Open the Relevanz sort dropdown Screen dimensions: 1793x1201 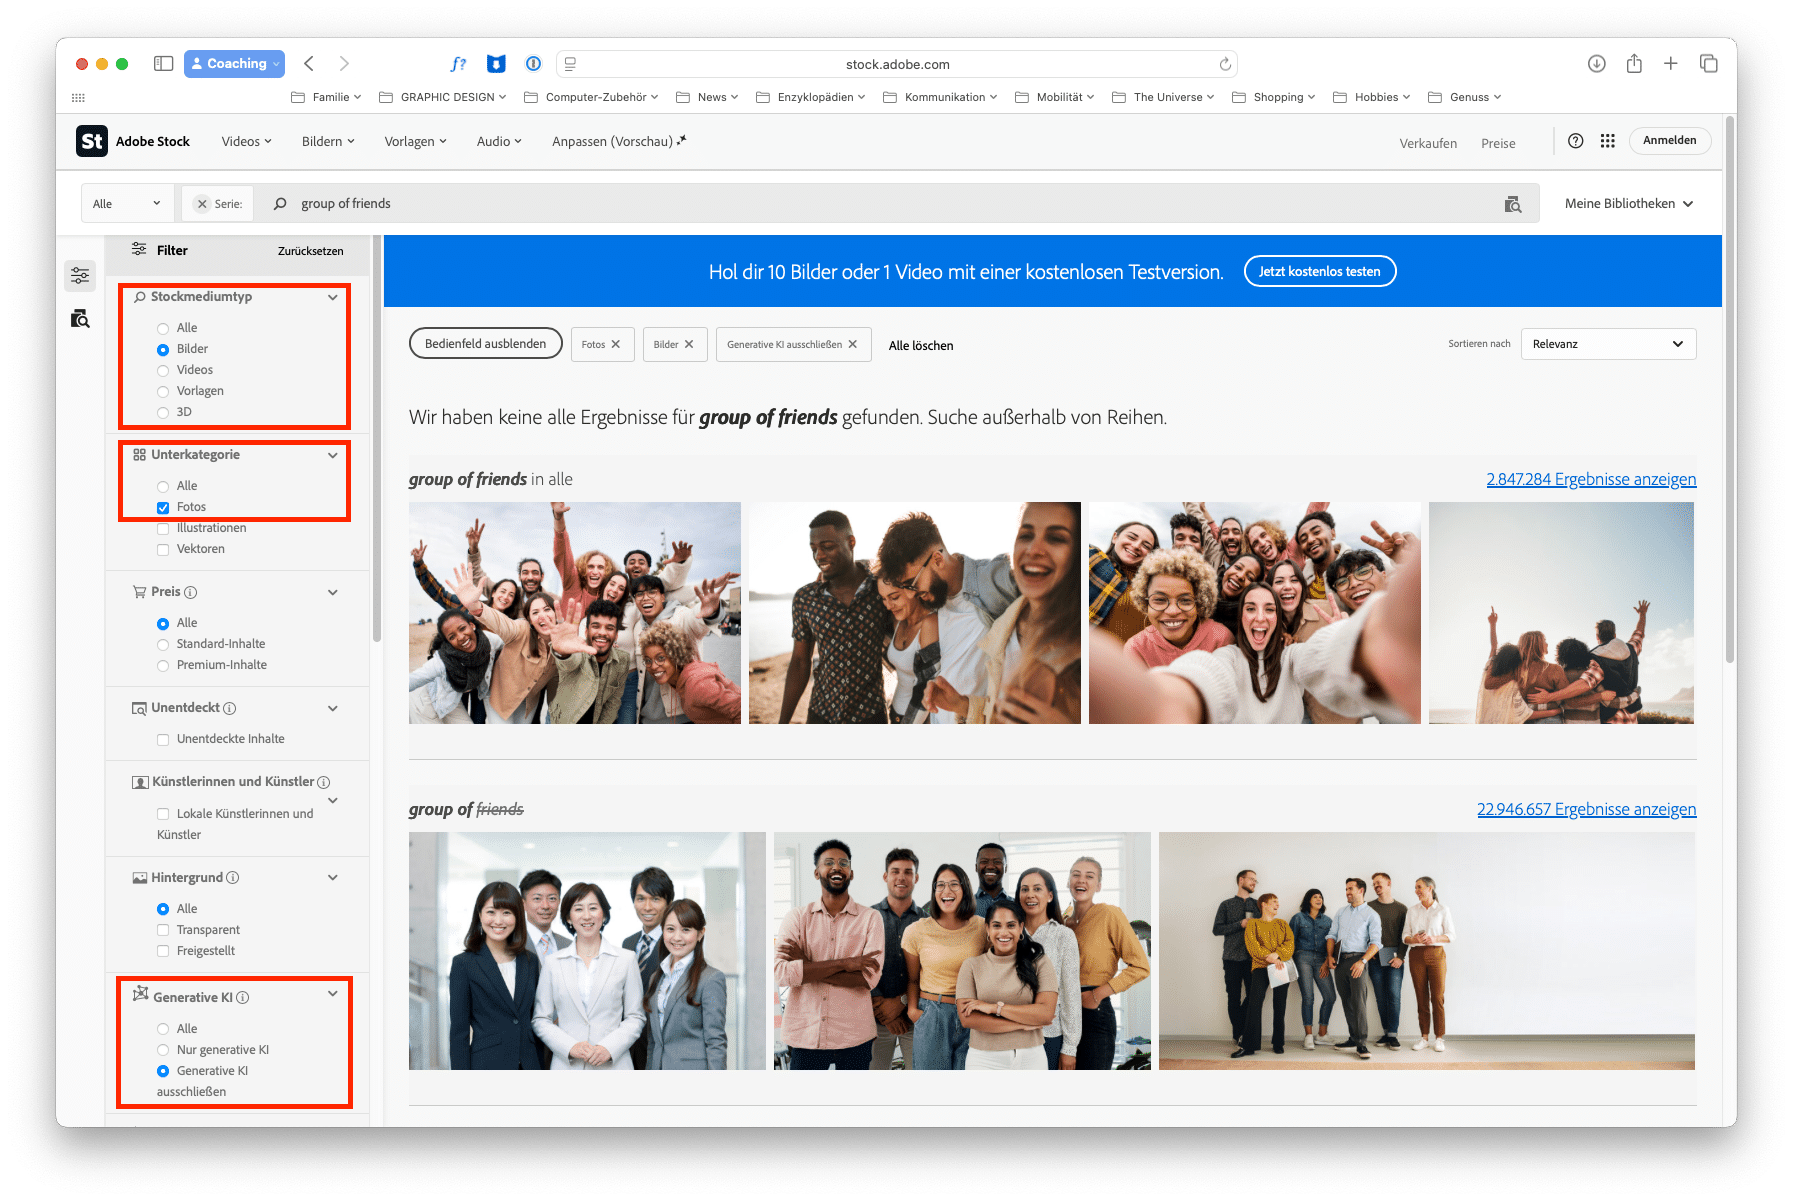(x=1607, y=344)
